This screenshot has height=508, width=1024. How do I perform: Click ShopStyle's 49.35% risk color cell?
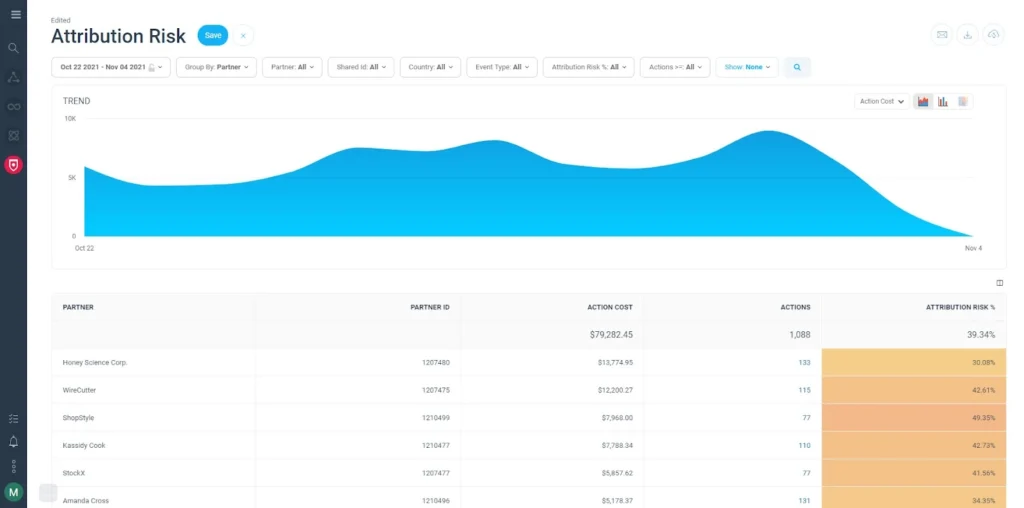pos(913,418)
